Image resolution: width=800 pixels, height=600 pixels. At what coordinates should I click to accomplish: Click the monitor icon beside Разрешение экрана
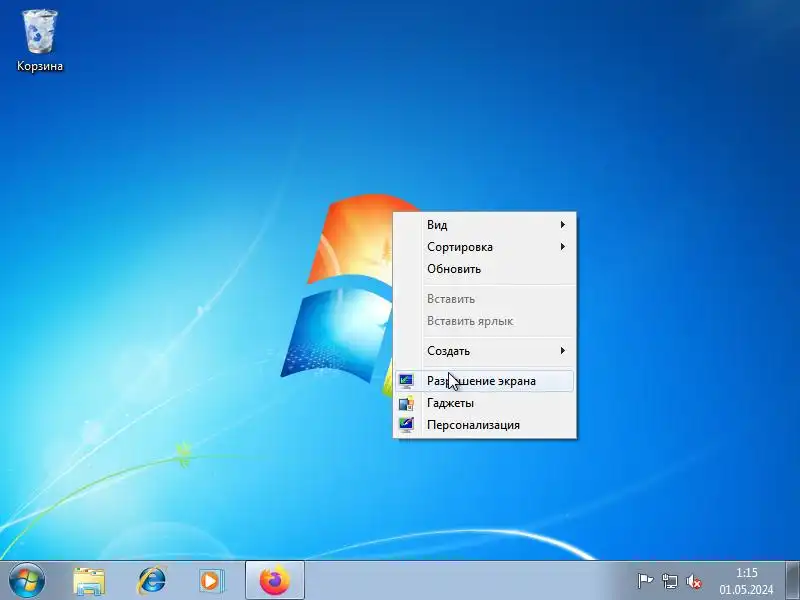(x=407, y=381)
